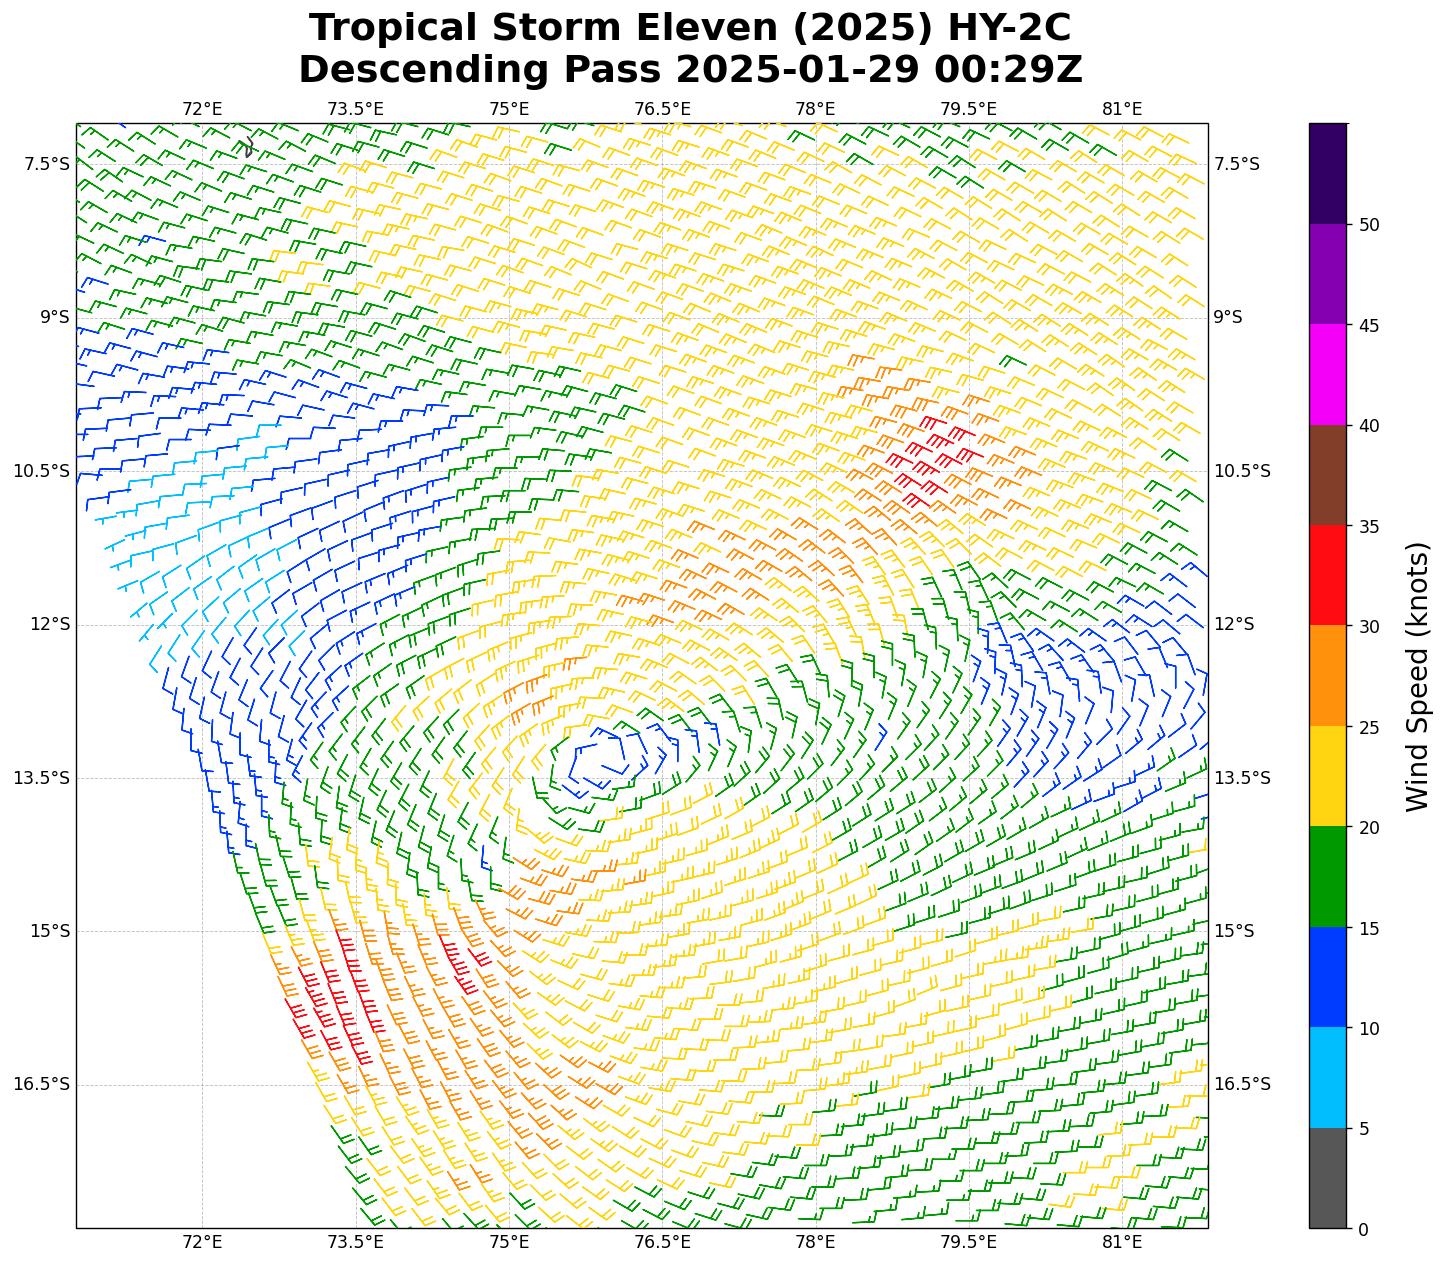1446x1264 pixels.
Task: Pick the cyan 5-10 knot colorbar segment
Action: coord(1327,1077)
